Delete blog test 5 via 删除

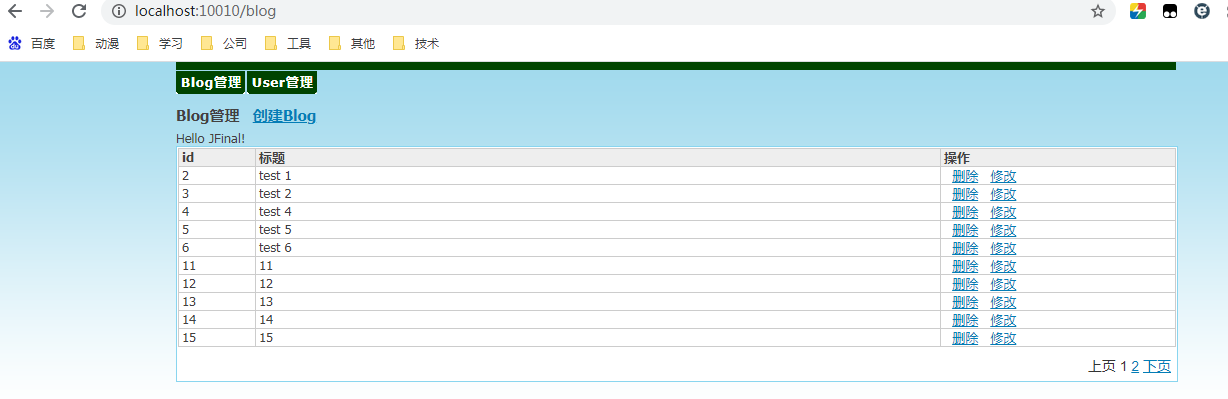965,230
